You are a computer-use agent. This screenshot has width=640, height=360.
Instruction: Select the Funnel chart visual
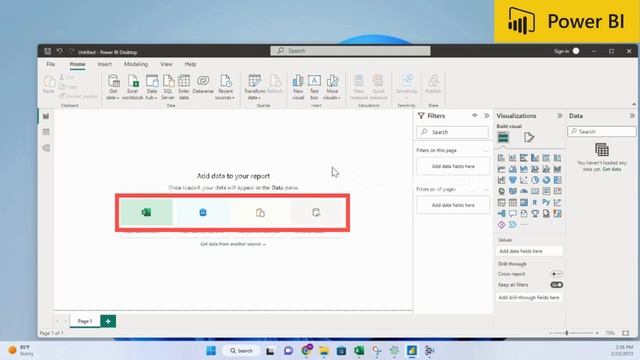click(513, 180)
